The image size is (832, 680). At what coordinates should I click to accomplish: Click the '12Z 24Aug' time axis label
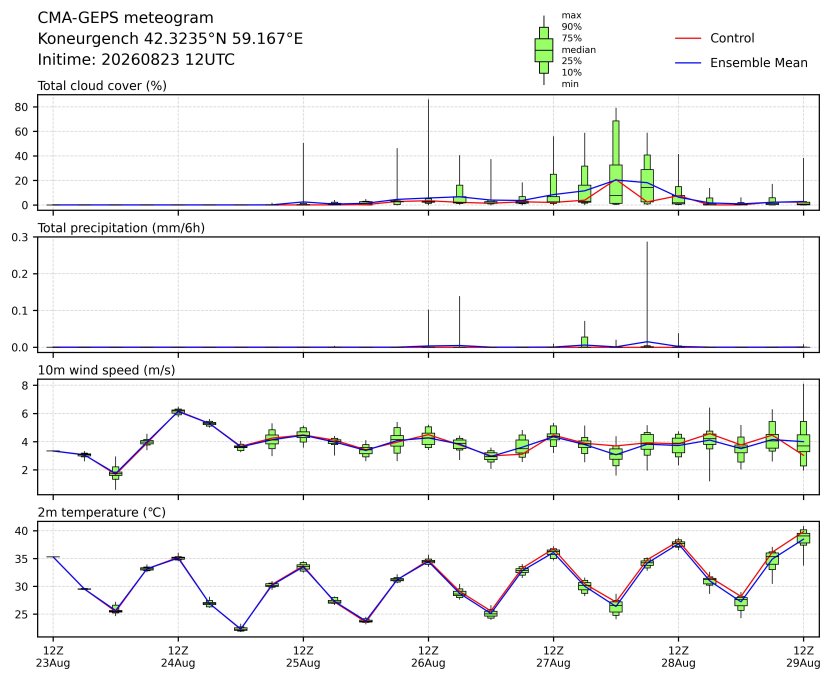pyautogui.click(x=178, y=657)
